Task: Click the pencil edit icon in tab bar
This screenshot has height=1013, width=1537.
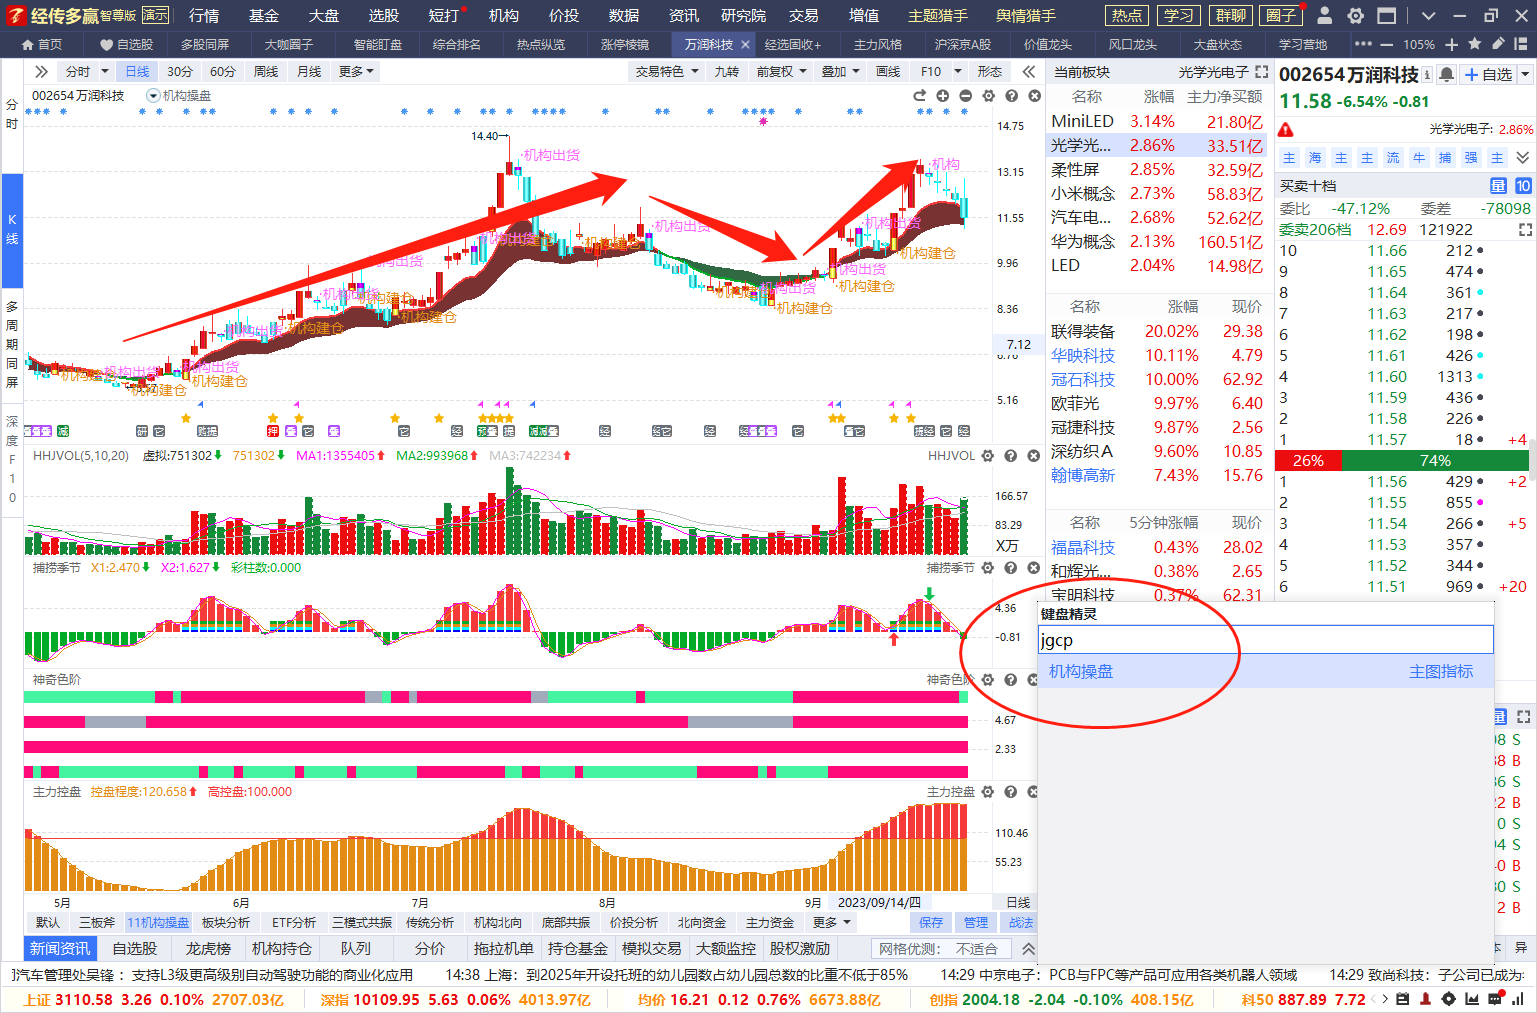Action: pos(1498,44)
